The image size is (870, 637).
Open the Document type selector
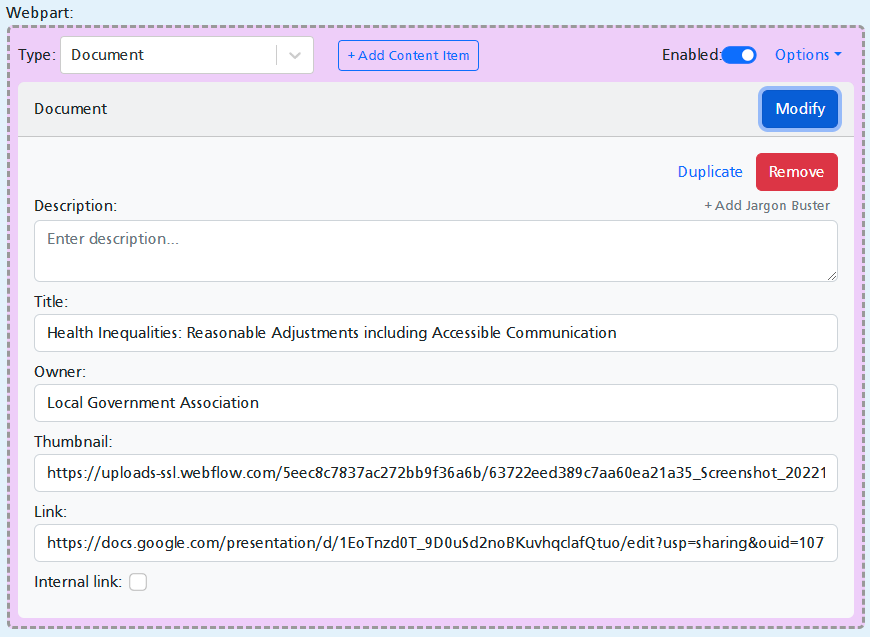170,55
